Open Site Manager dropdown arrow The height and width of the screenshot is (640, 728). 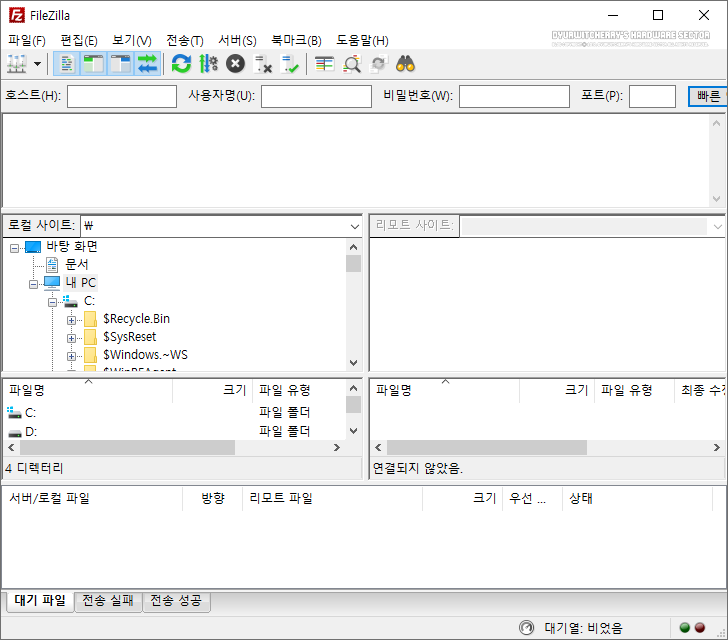pyautogui.click(x=38, y=64)
